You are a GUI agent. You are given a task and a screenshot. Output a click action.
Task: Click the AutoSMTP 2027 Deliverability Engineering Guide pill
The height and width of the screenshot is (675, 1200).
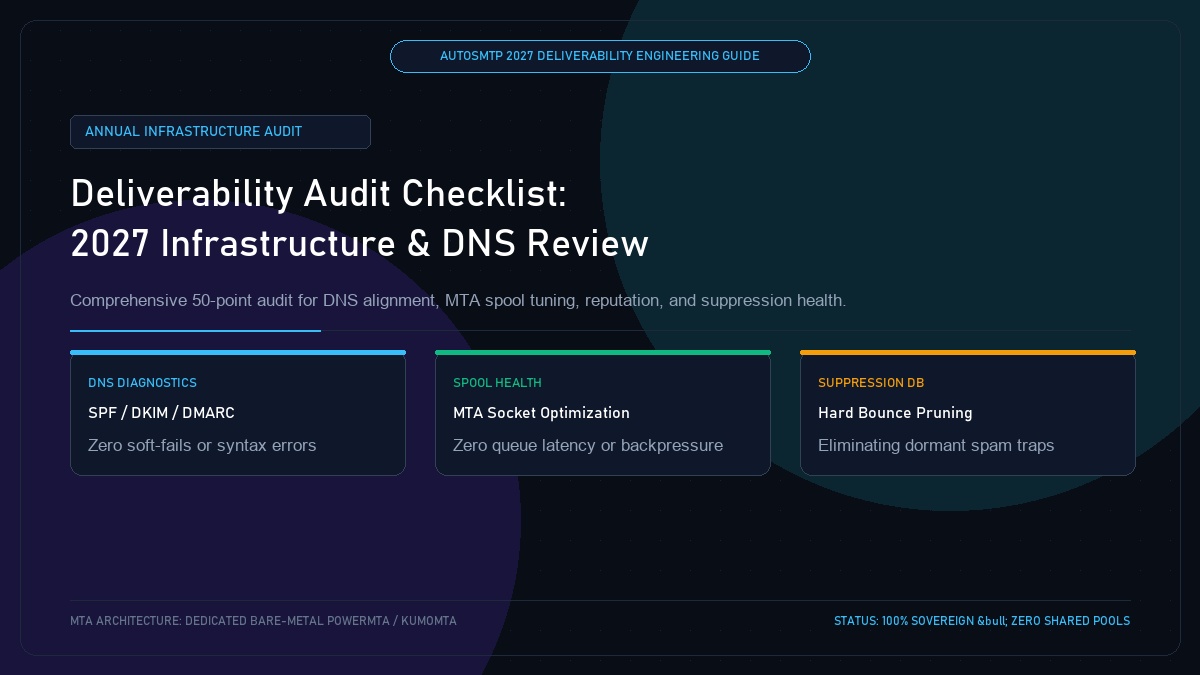pyautogui.click(x=600, y=56)
